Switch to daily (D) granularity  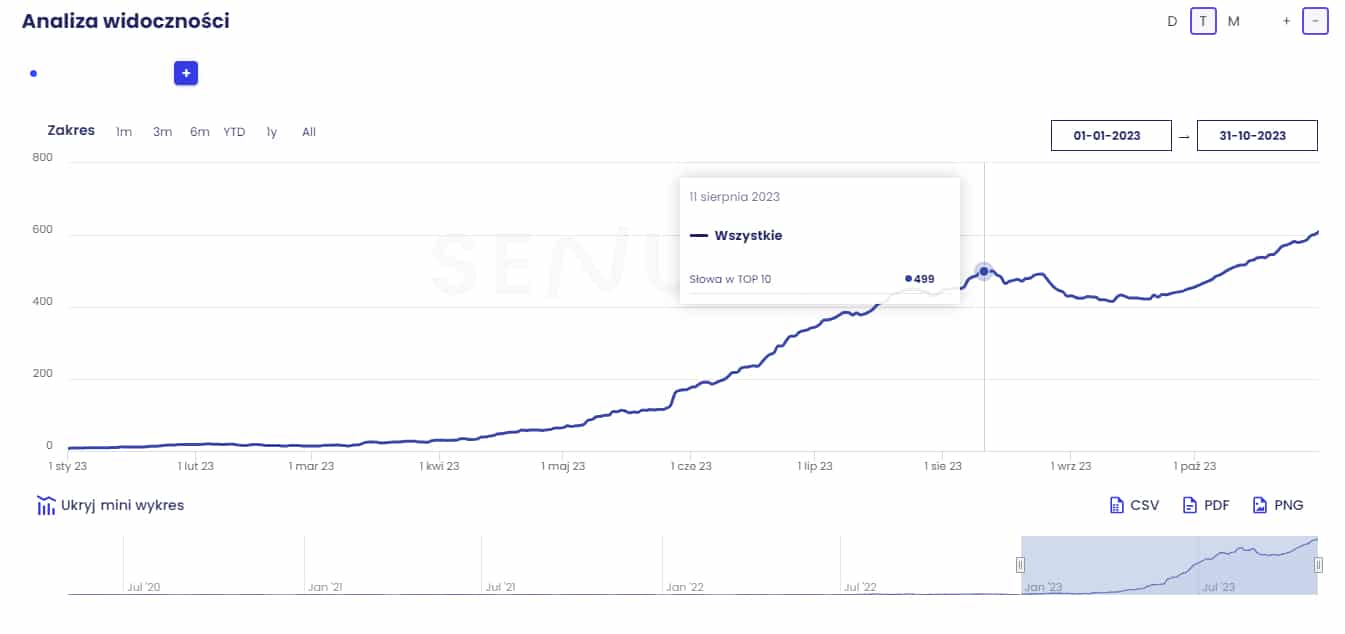click(1172, 21)
